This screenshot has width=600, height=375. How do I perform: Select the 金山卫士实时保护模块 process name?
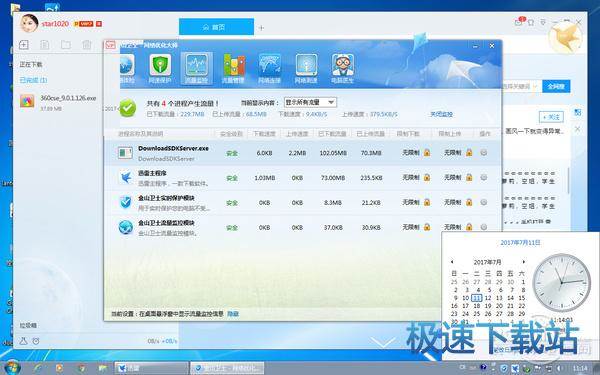166,198
